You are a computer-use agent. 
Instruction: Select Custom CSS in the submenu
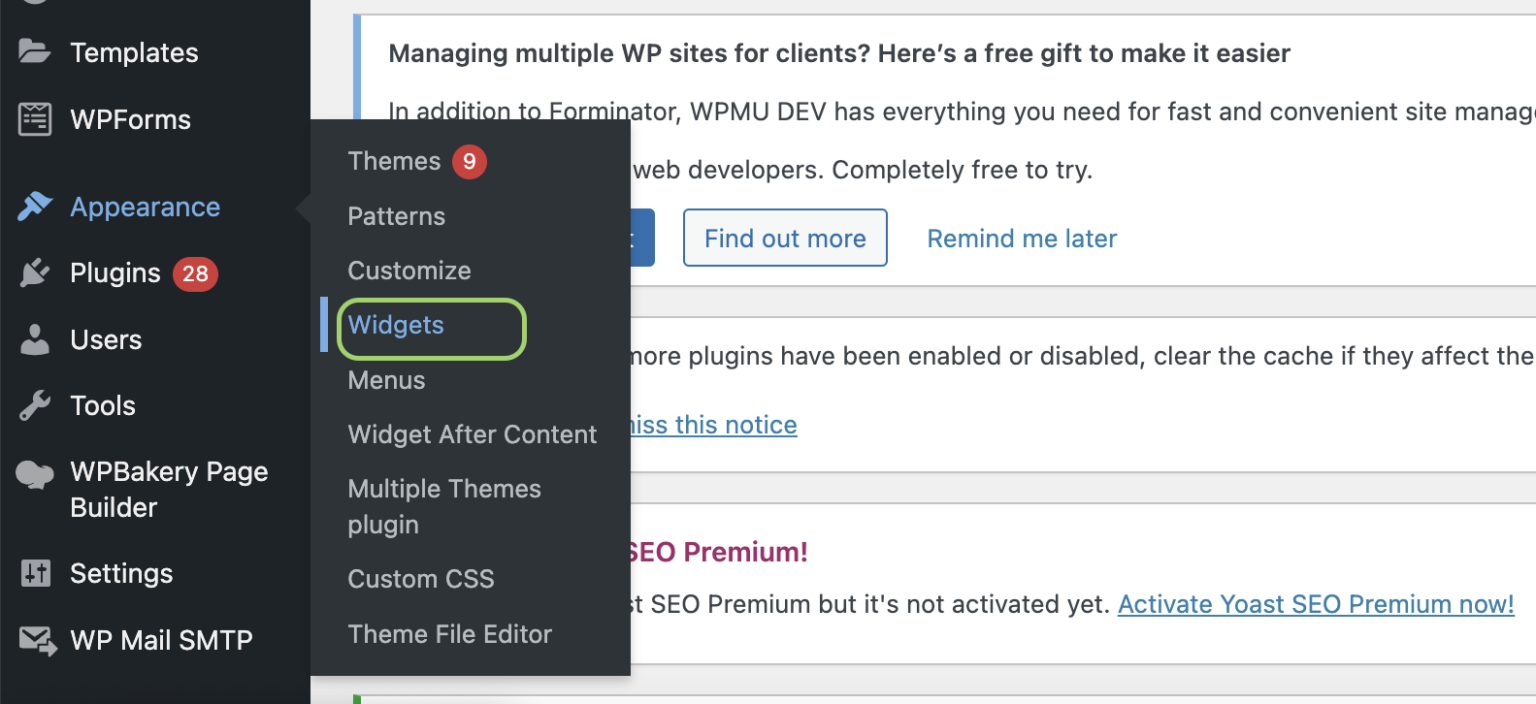click(421, 578)
